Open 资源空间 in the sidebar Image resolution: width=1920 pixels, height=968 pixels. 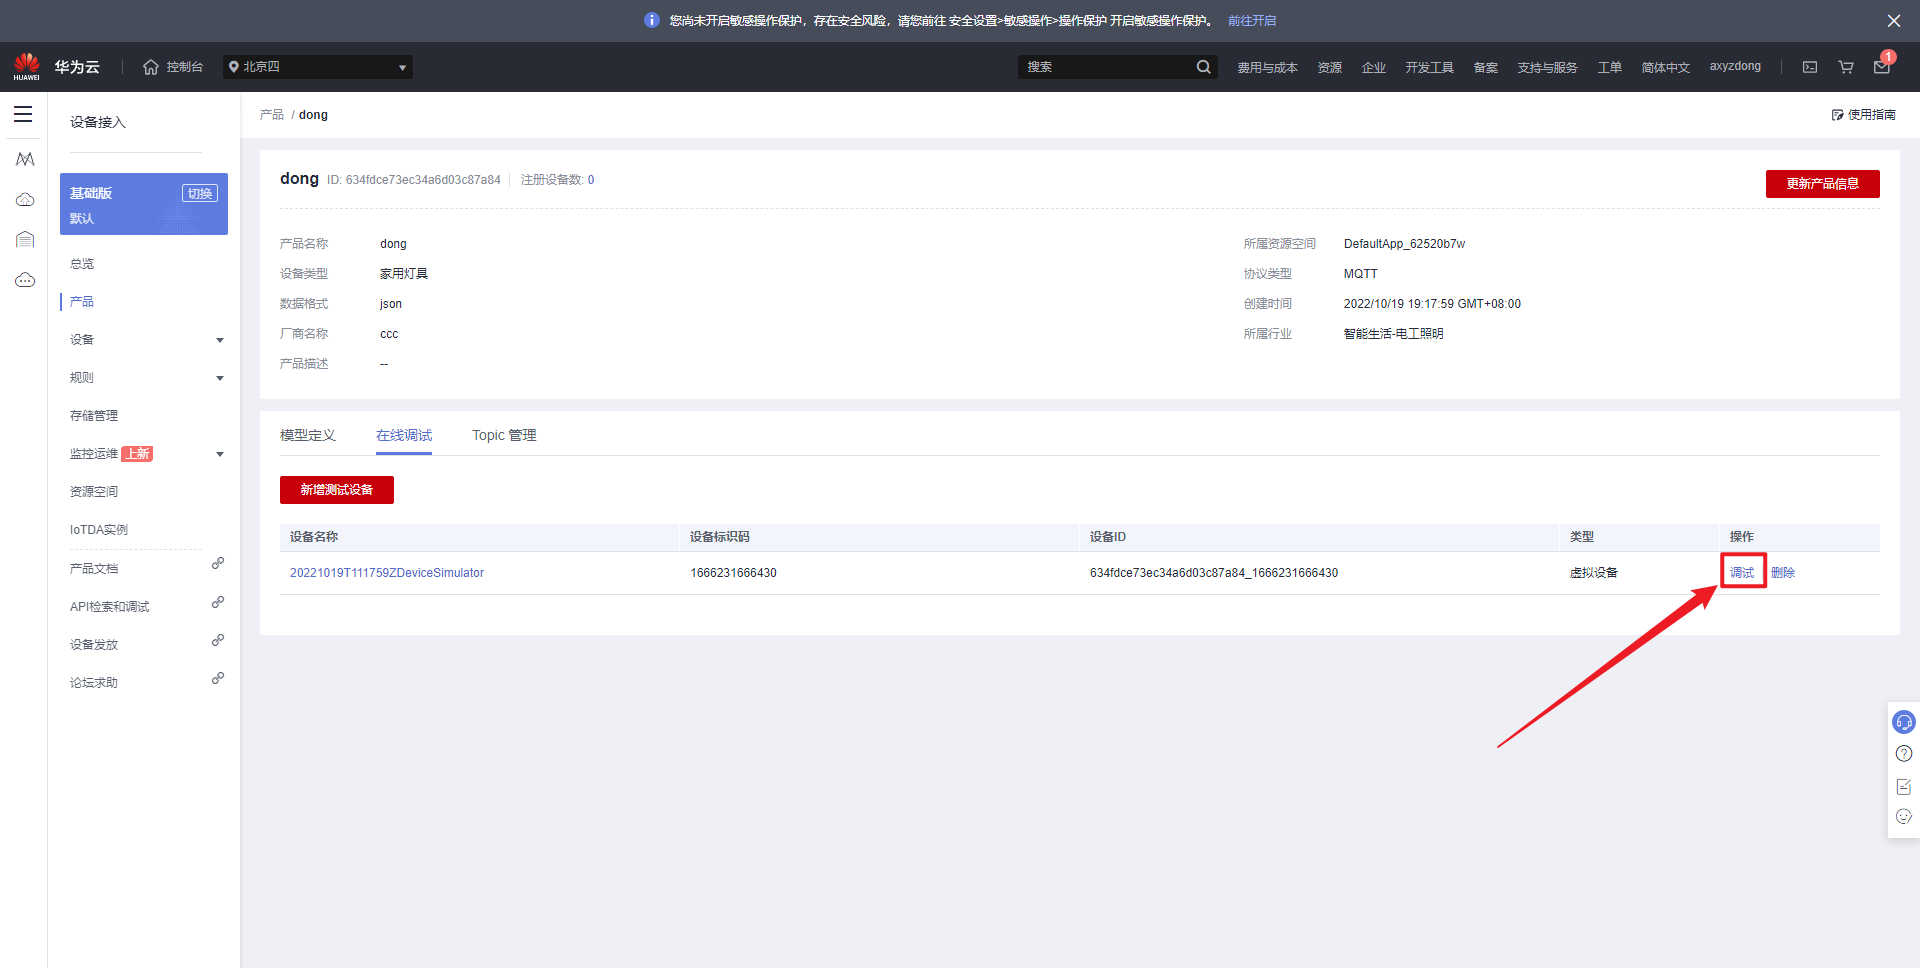[94, 492]
